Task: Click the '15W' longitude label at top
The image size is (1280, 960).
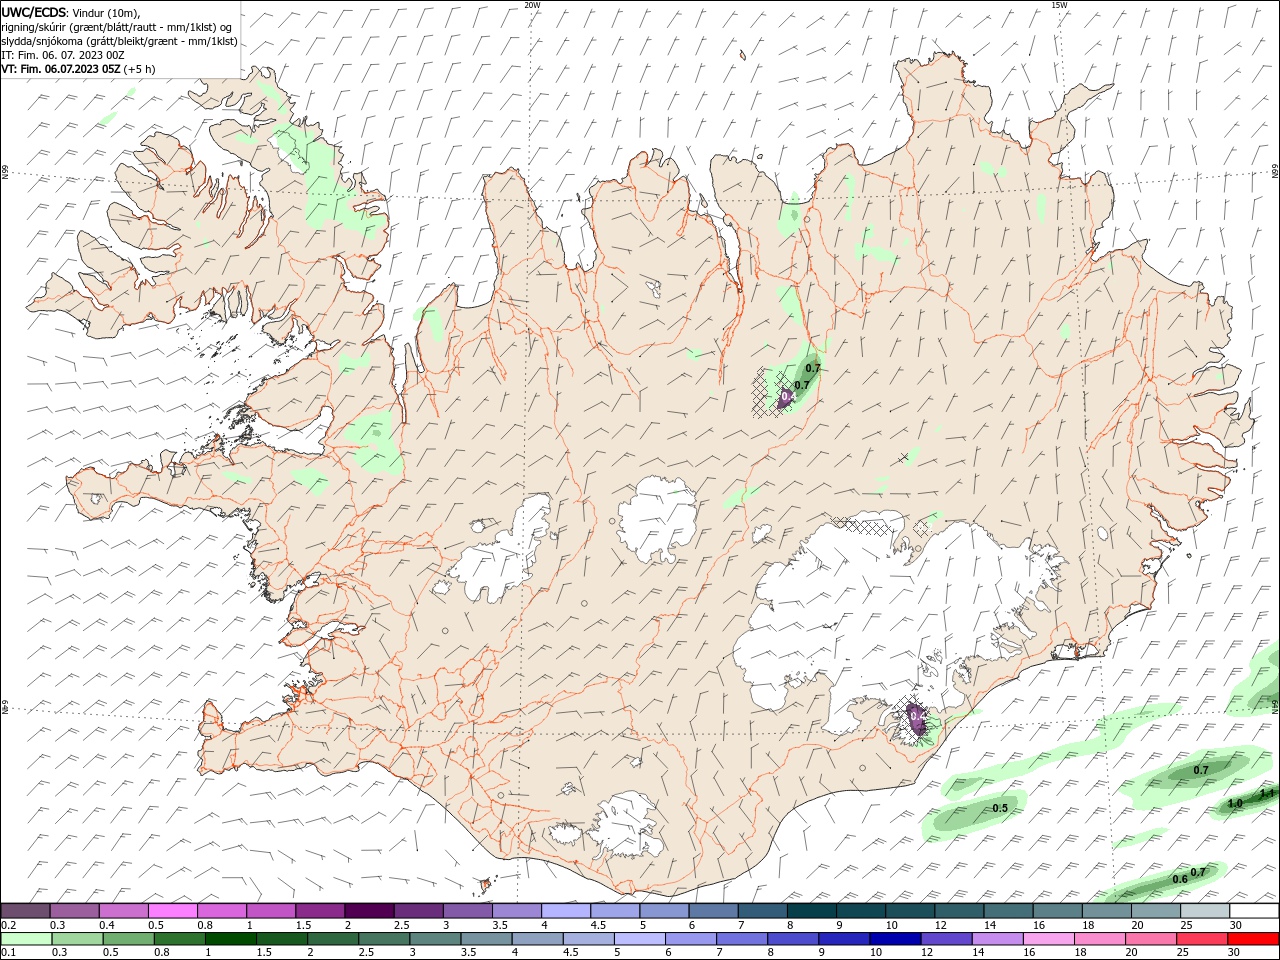Action: tap(1059, 5)
